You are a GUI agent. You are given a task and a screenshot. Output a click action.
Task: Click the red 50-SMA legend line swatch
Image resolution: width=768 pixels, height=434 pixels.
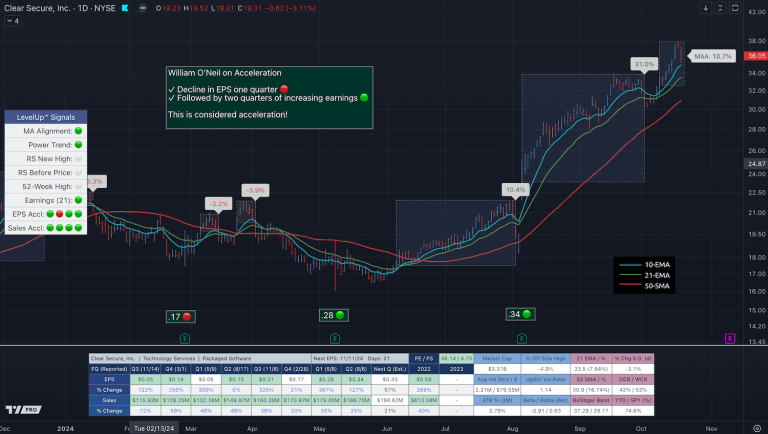(x=631, y=285)
